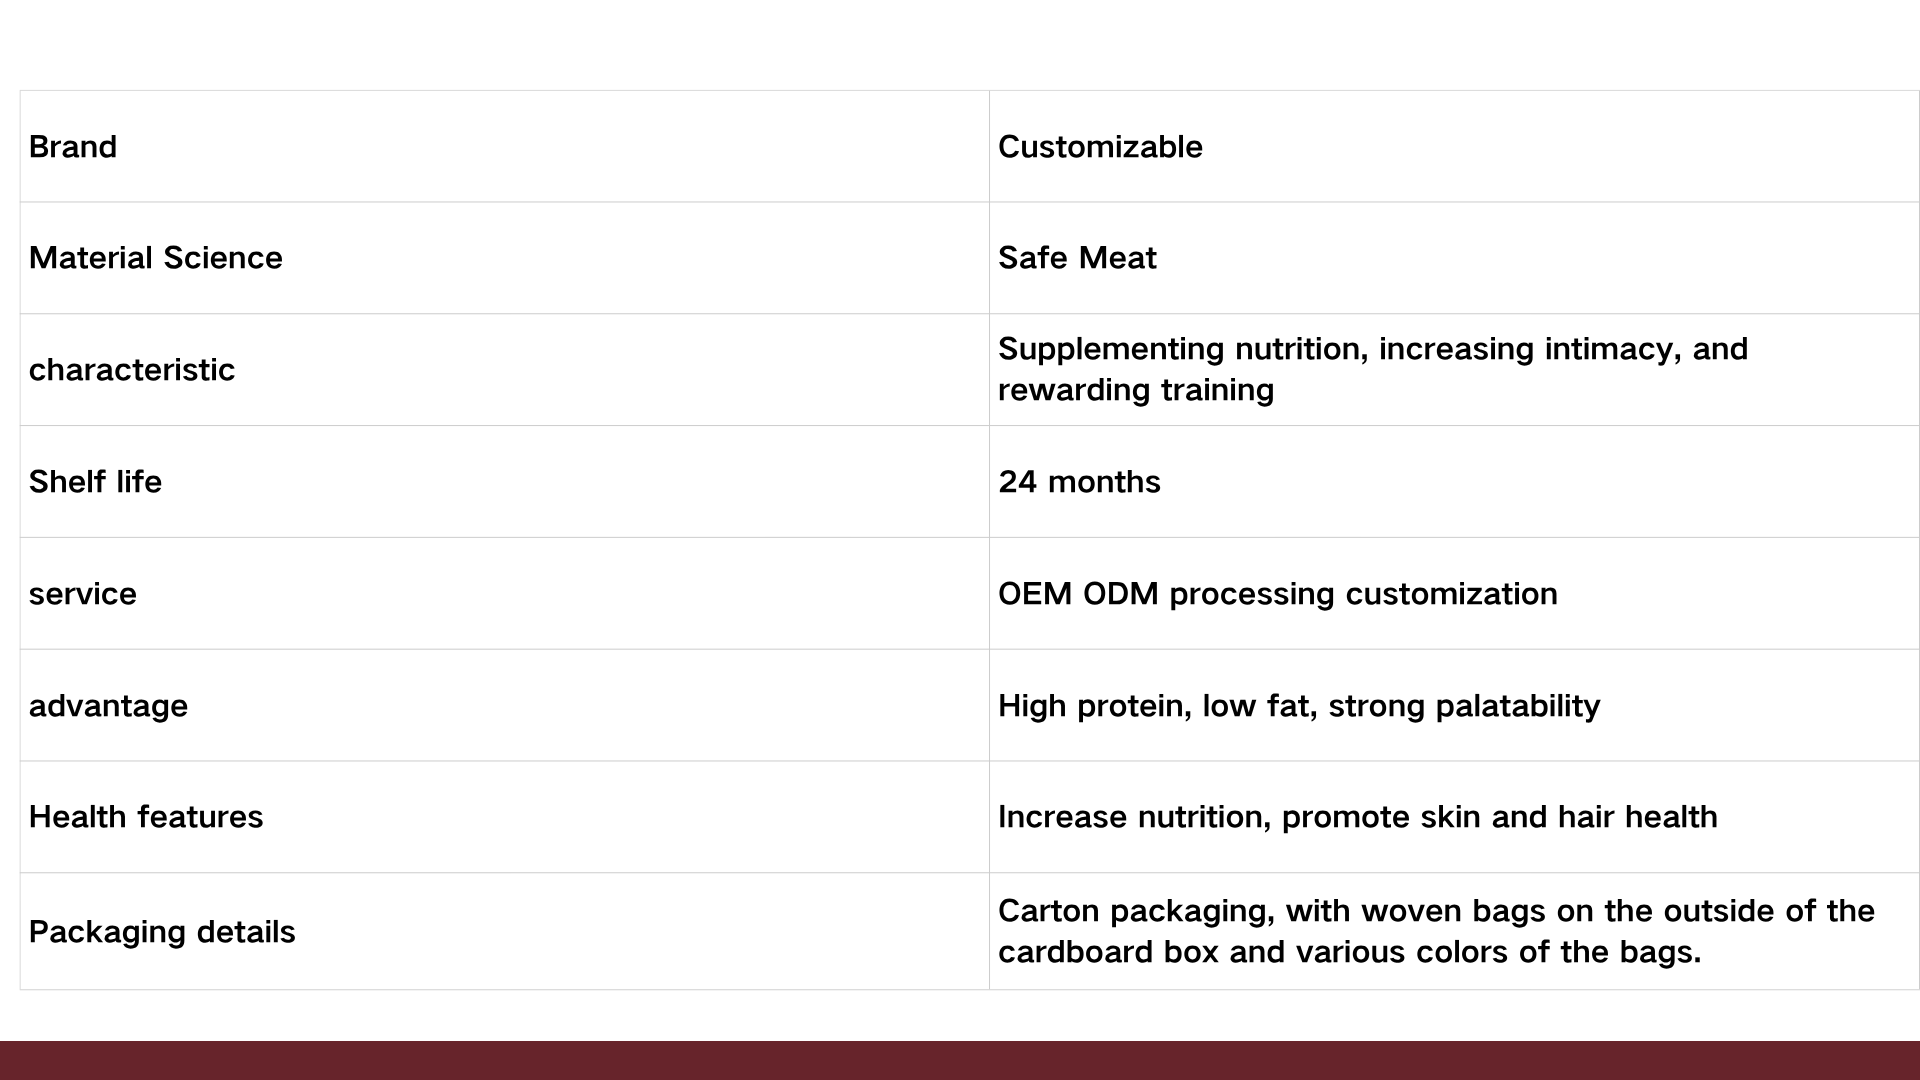Click the Supplementing nutrition text line
Screen dimensions: 1920x1080
point(1372,349)
